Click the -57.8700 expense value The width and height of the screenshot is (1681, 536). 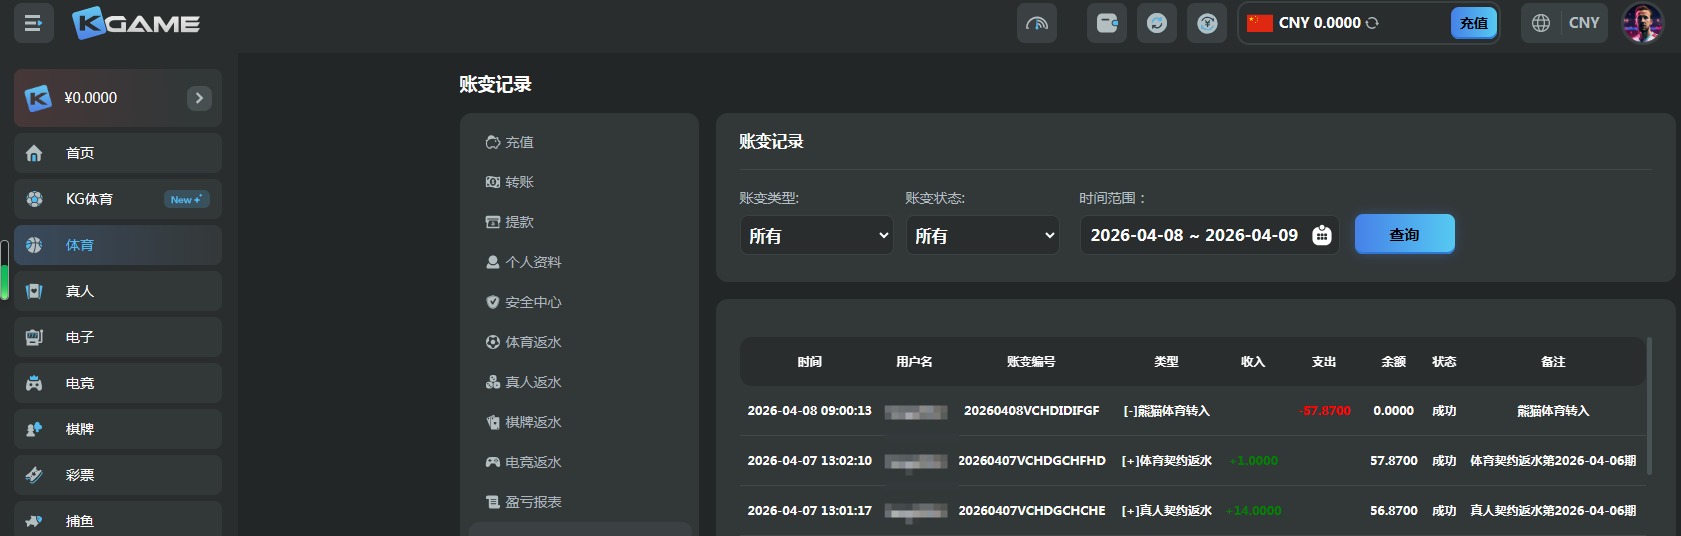(1325, 411)
